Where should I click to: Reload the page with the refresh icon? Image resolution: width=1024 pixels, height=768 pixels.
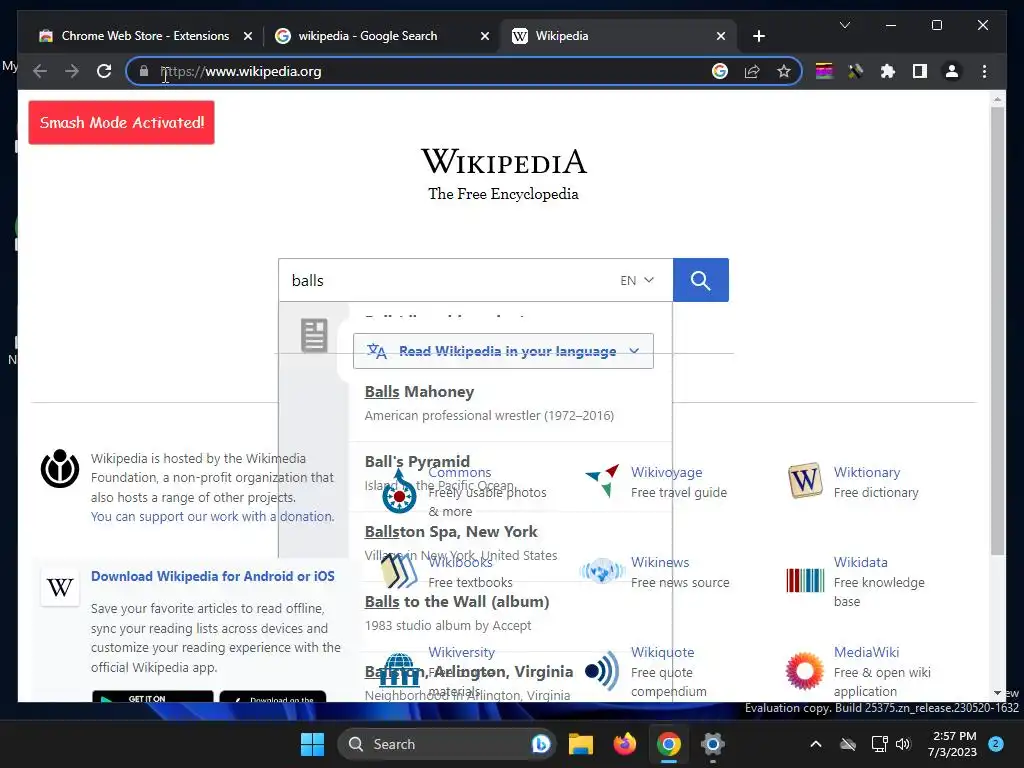pyautogui.click(x=104, y=71)
